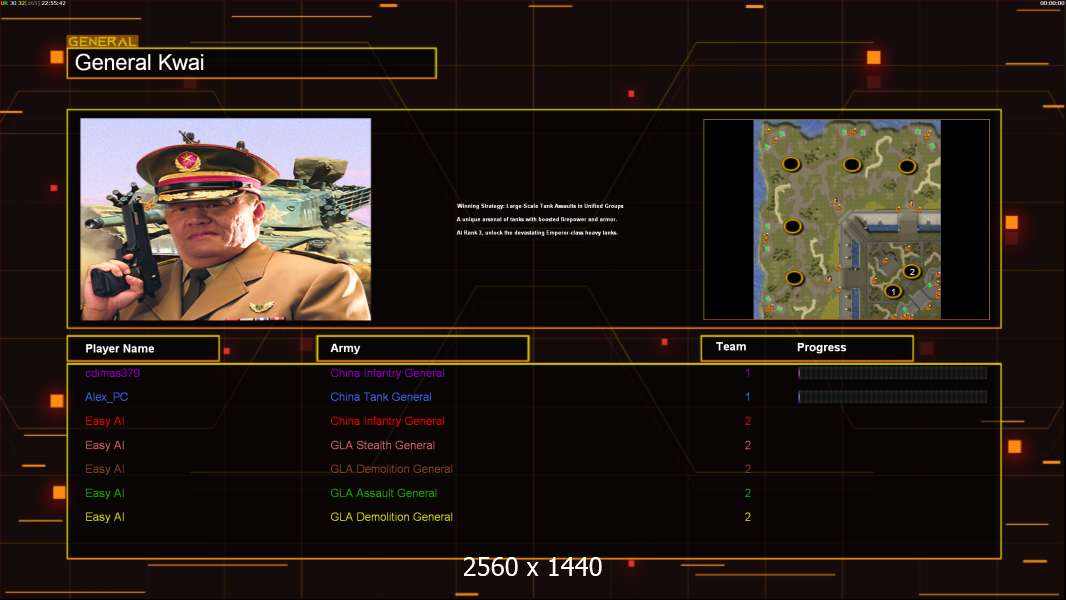This screenshot has width=1066, height=600.
Task: Select the empty top-middle start position on the map
Action: point(851,164)
